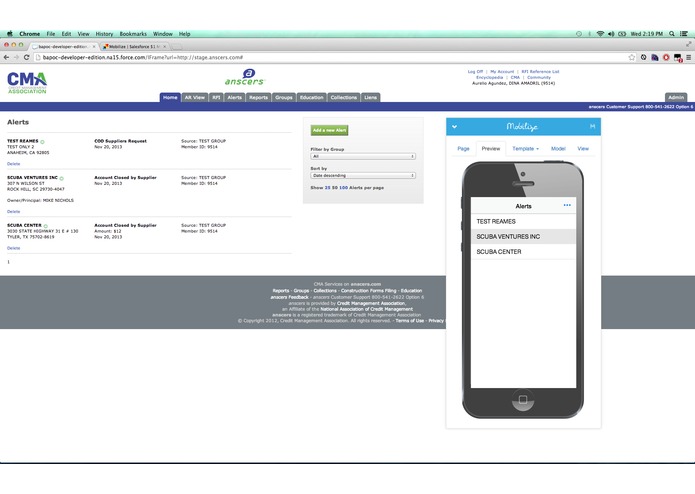The width and height of the screenshot is (695, 494).
Task: Delete the TEST REAMES alert
Action: (13, 164)
